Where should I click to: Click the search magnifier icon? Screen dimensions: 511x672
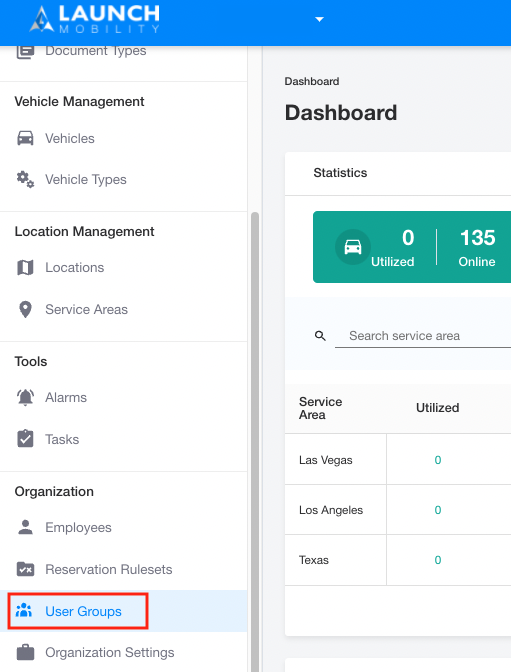pos(320,336)
